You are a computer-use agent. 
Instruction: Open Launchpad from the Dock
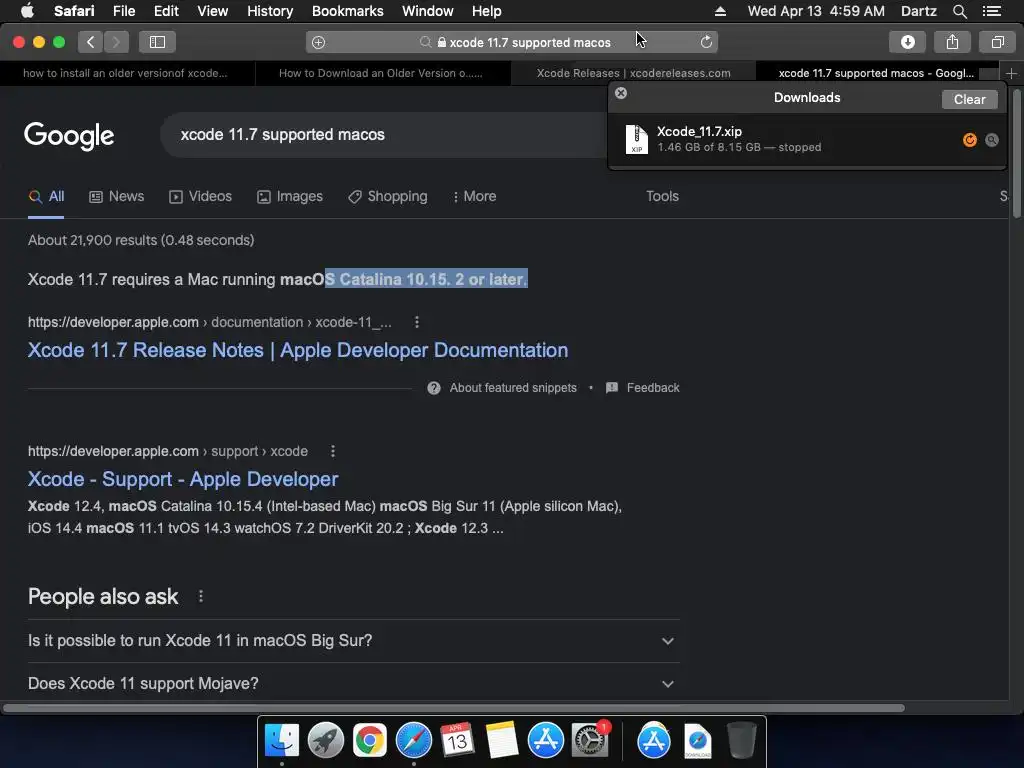(x=326, y=741)
